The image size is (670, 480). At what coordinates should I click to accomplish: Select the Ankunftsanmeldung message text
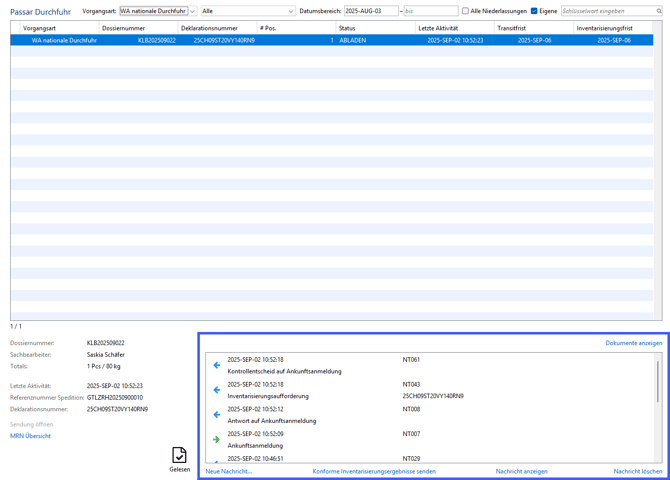coord(255,445)
